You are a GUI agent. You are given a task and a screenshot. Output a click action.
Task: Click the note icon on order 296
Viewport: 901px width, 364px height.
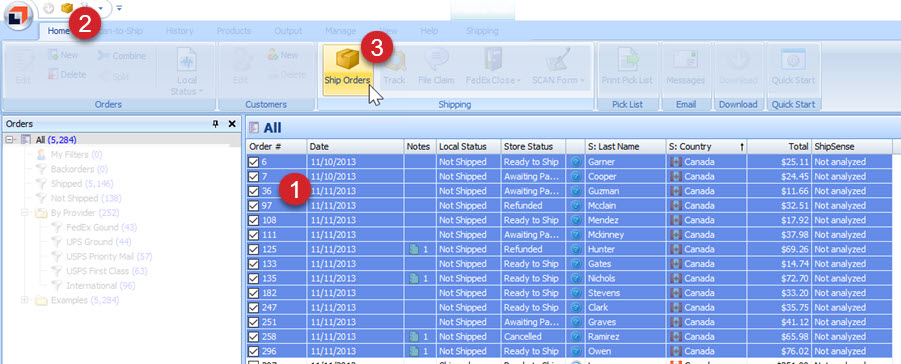coord(413,351)
